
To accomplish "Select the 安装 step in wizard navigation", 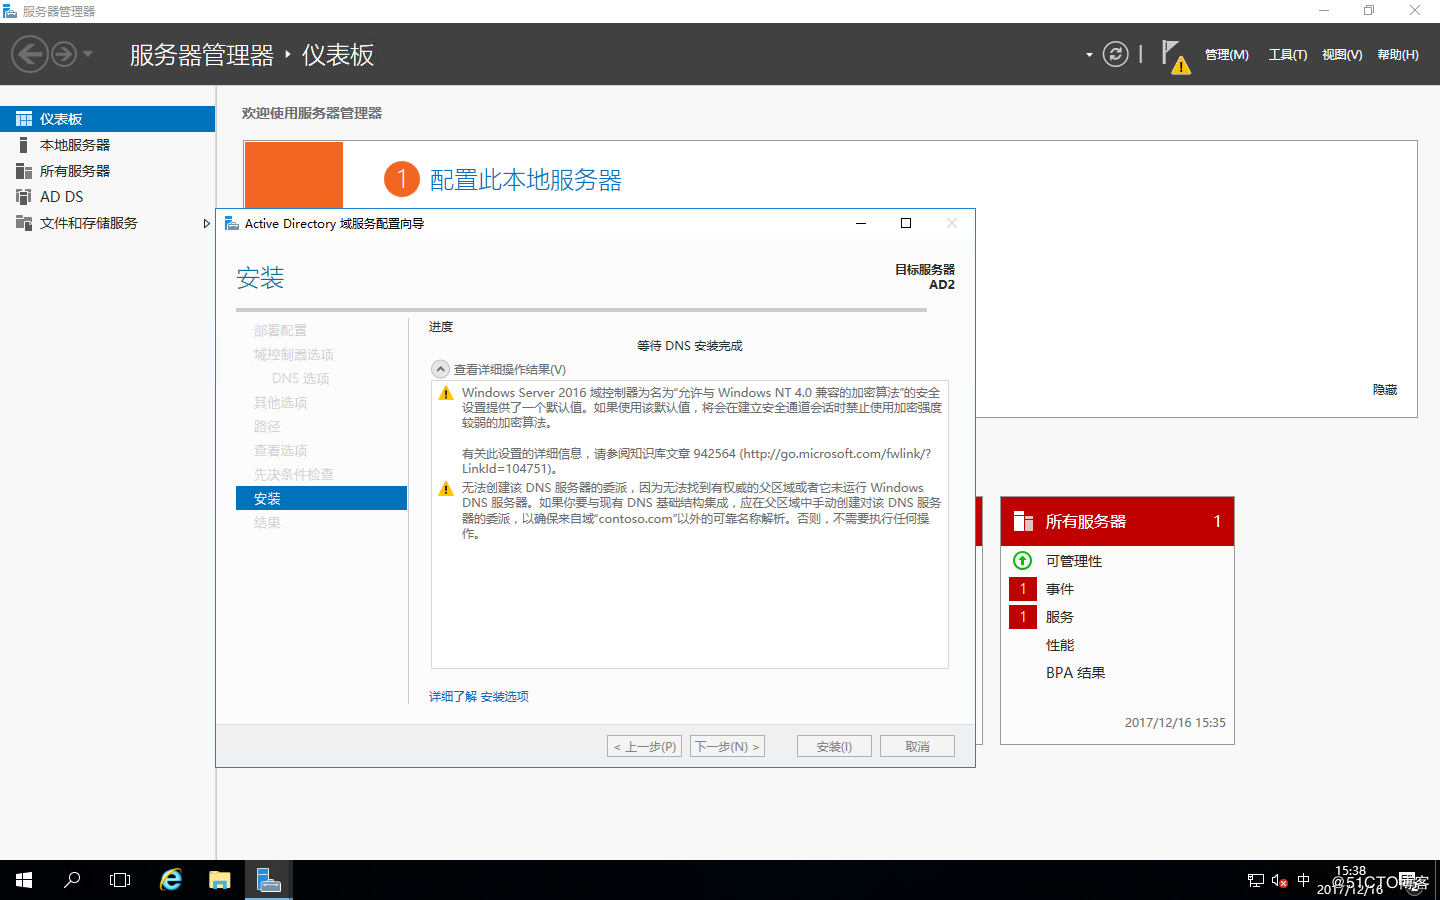I will pyautogui.click(x=321, y=498).
